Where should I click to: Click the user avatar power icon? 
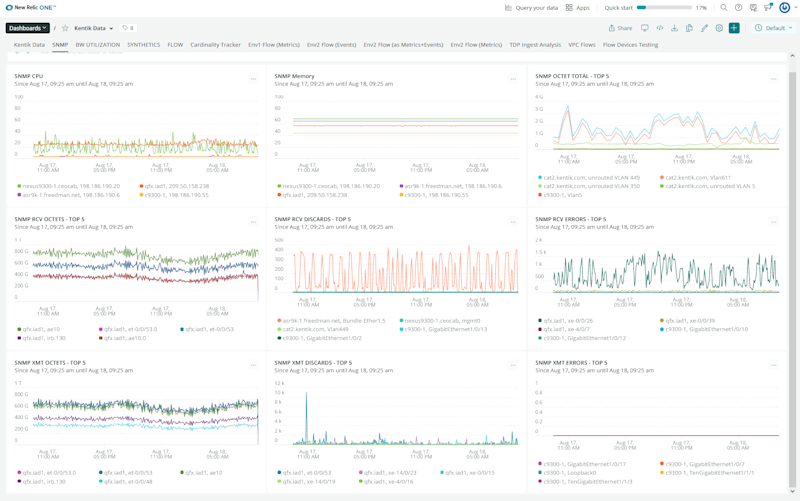[785, 8]
